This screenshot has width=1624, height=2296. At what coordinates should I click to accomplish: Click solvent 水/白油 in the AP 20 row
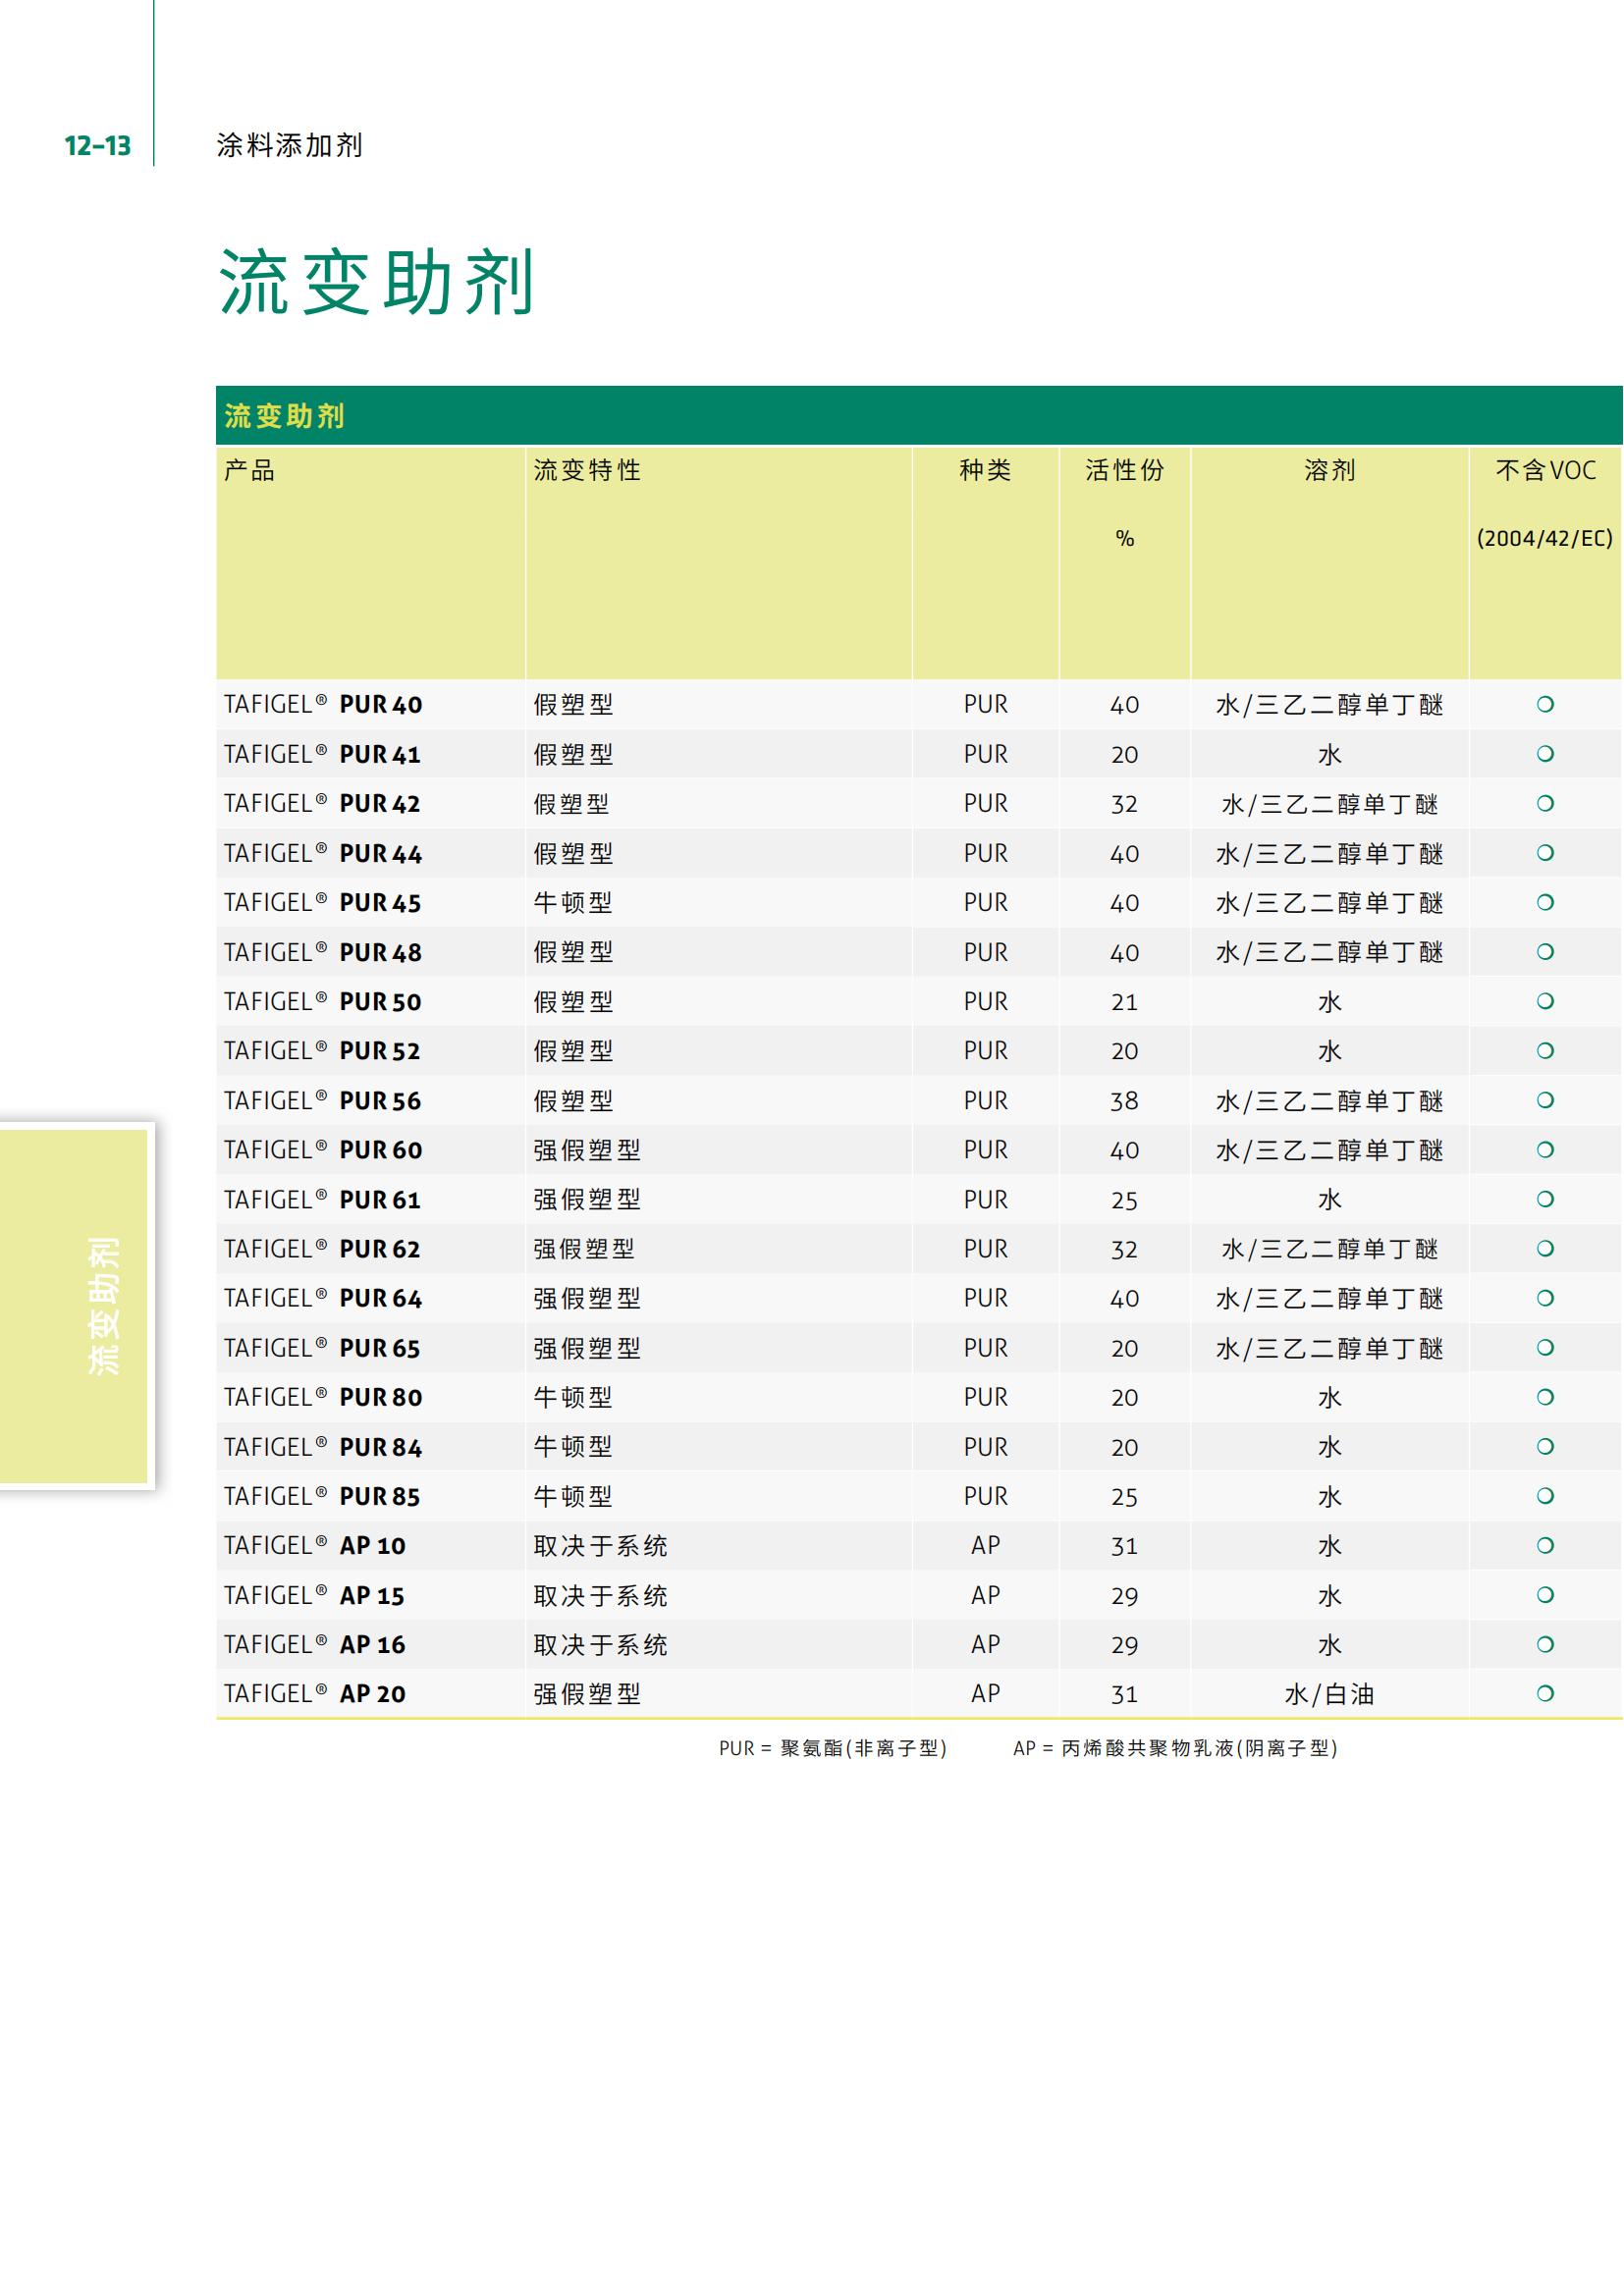[x=1329, y=1694]
